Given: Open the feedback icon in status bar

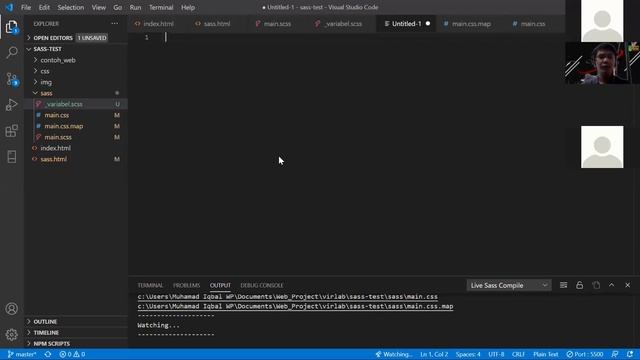Looking at the screenshot, I should click(x=615, y=354).
